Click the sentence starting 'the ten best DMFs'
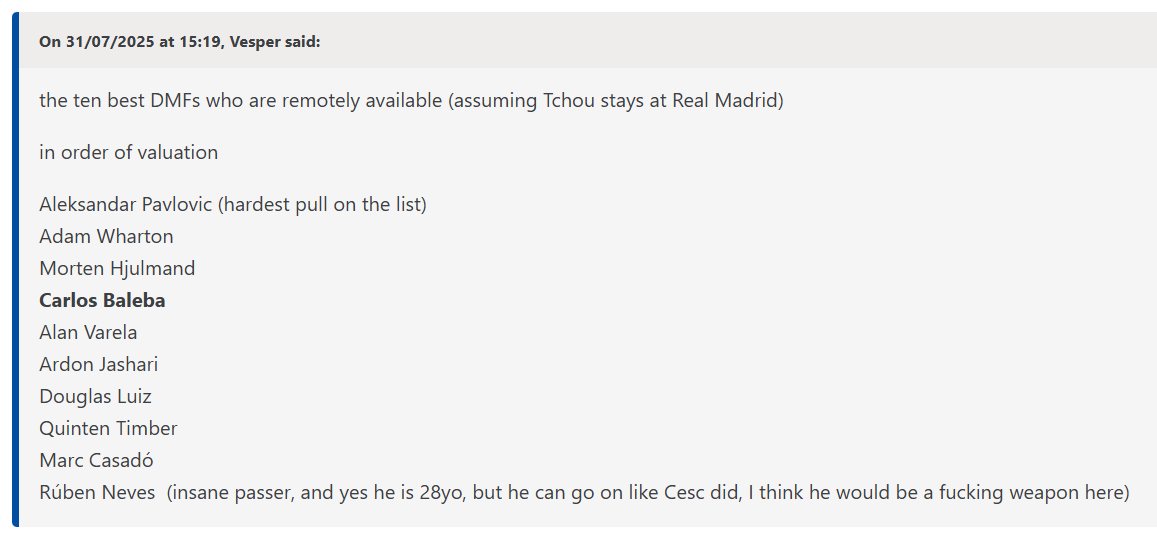Screen dimensions: 1157x539 [411, 101]
